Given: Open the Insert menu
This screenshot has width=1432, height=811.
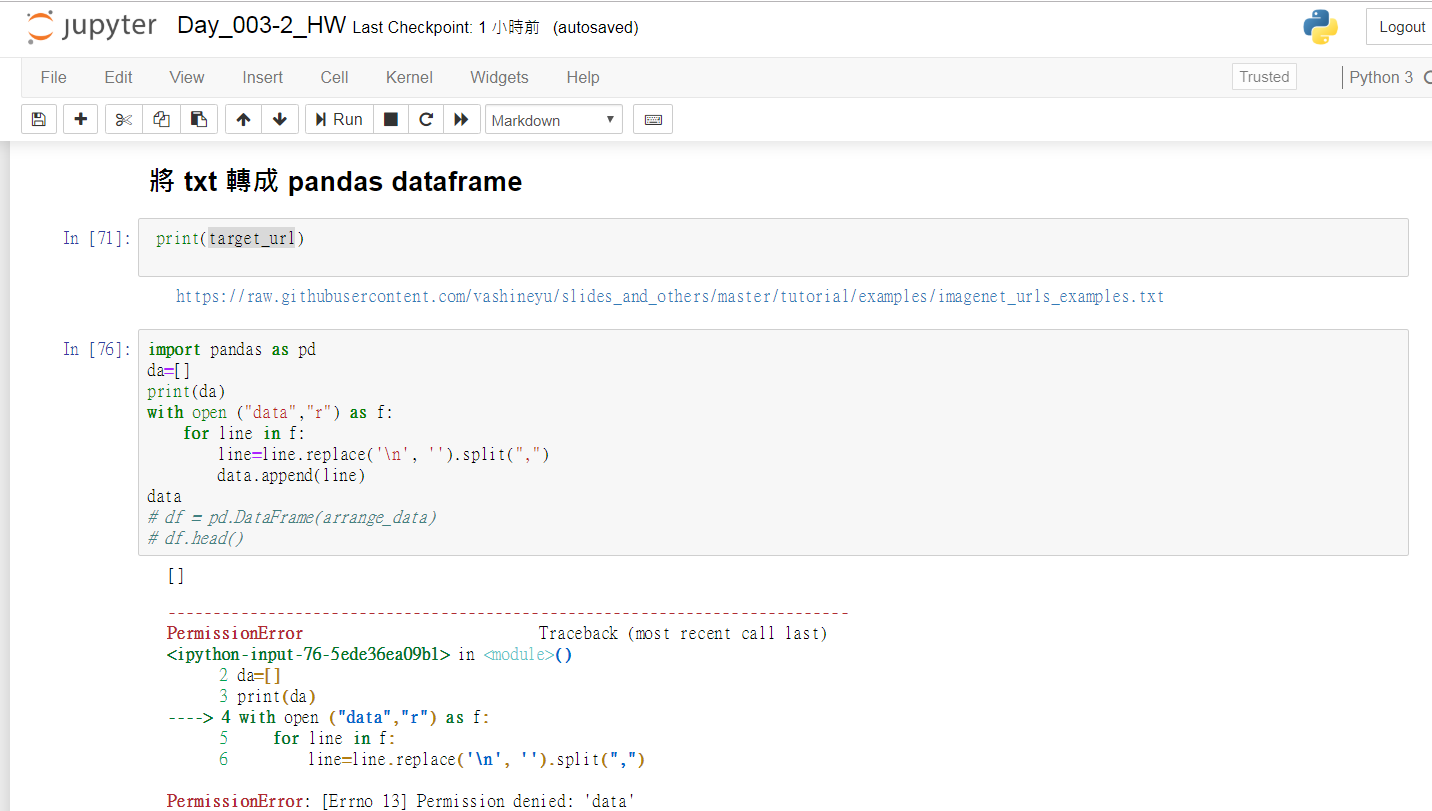Looking at the screenshot, I should pos(262,77).
